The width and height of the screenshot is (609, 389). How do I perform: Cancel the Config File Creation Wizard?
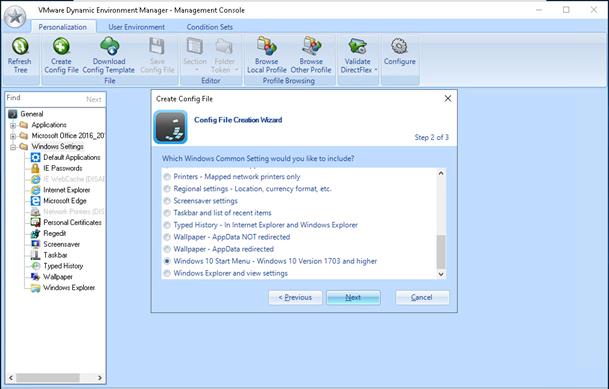pos(422,297)
